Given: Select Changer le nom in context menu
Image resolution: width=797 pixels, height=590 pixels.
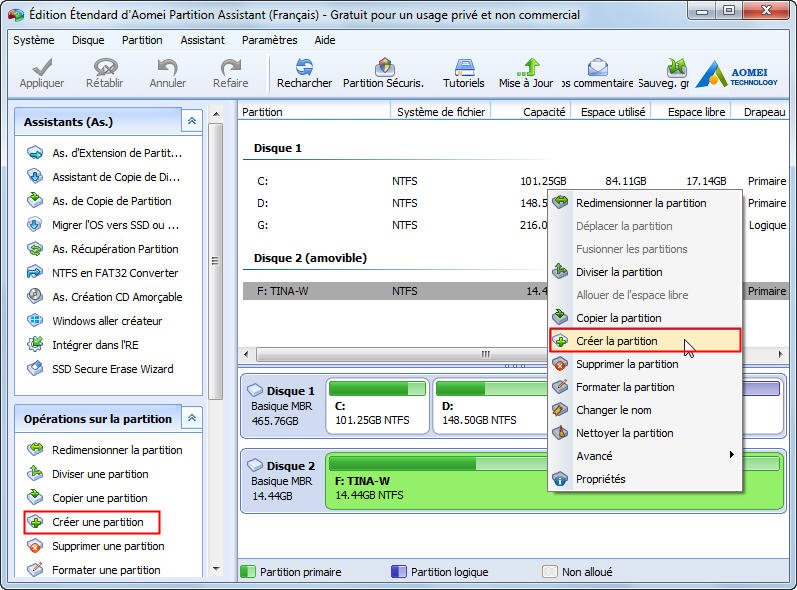Looking at the screenshot, I should pos(645,410).
